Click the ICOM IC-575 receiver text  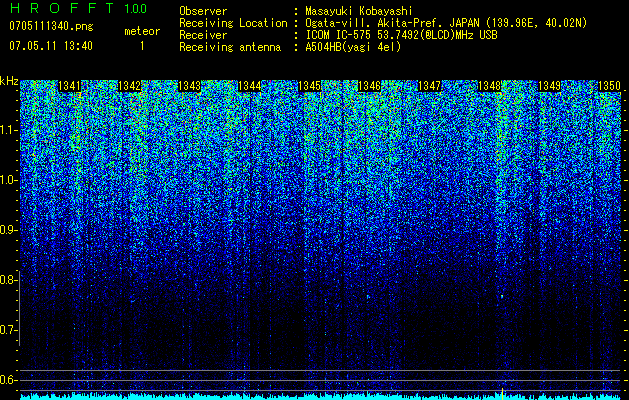(401, 35)
